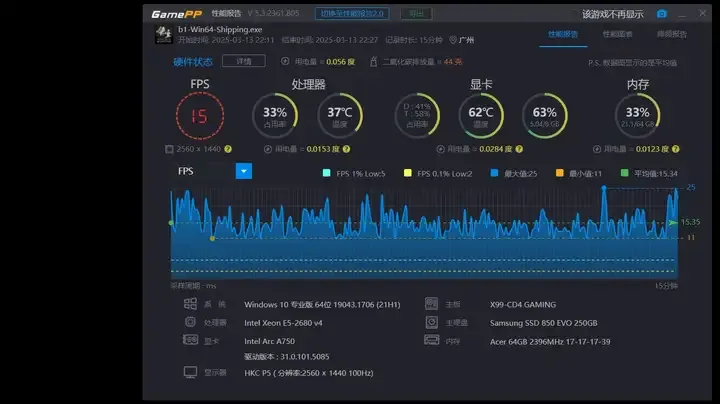Toggle the orange 最小值:11 legend swatch
This screenshot has width=720, height=404.
point(559,173)
